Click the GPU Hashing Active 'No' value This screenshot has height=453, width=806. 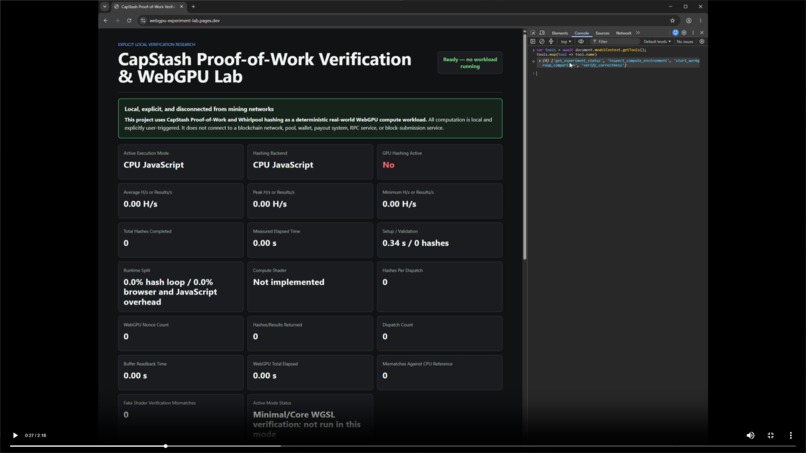pos(388,165)
